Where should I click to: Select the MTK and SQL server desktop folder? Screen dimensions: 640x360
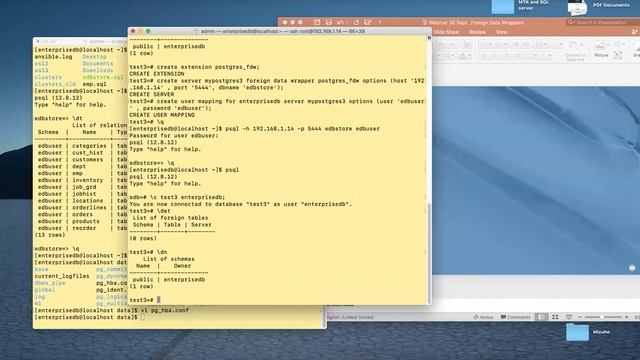click(x=503, y=7)
